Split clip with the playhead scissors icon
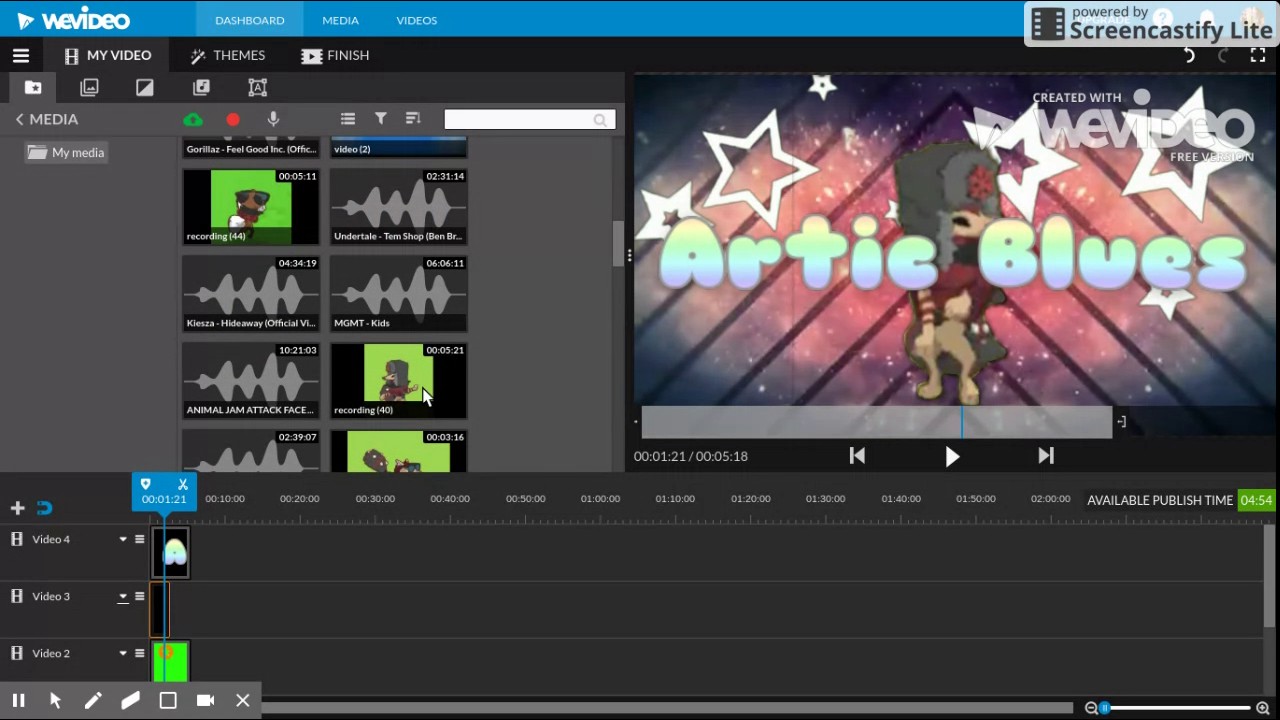 click(x=182, y=484)
